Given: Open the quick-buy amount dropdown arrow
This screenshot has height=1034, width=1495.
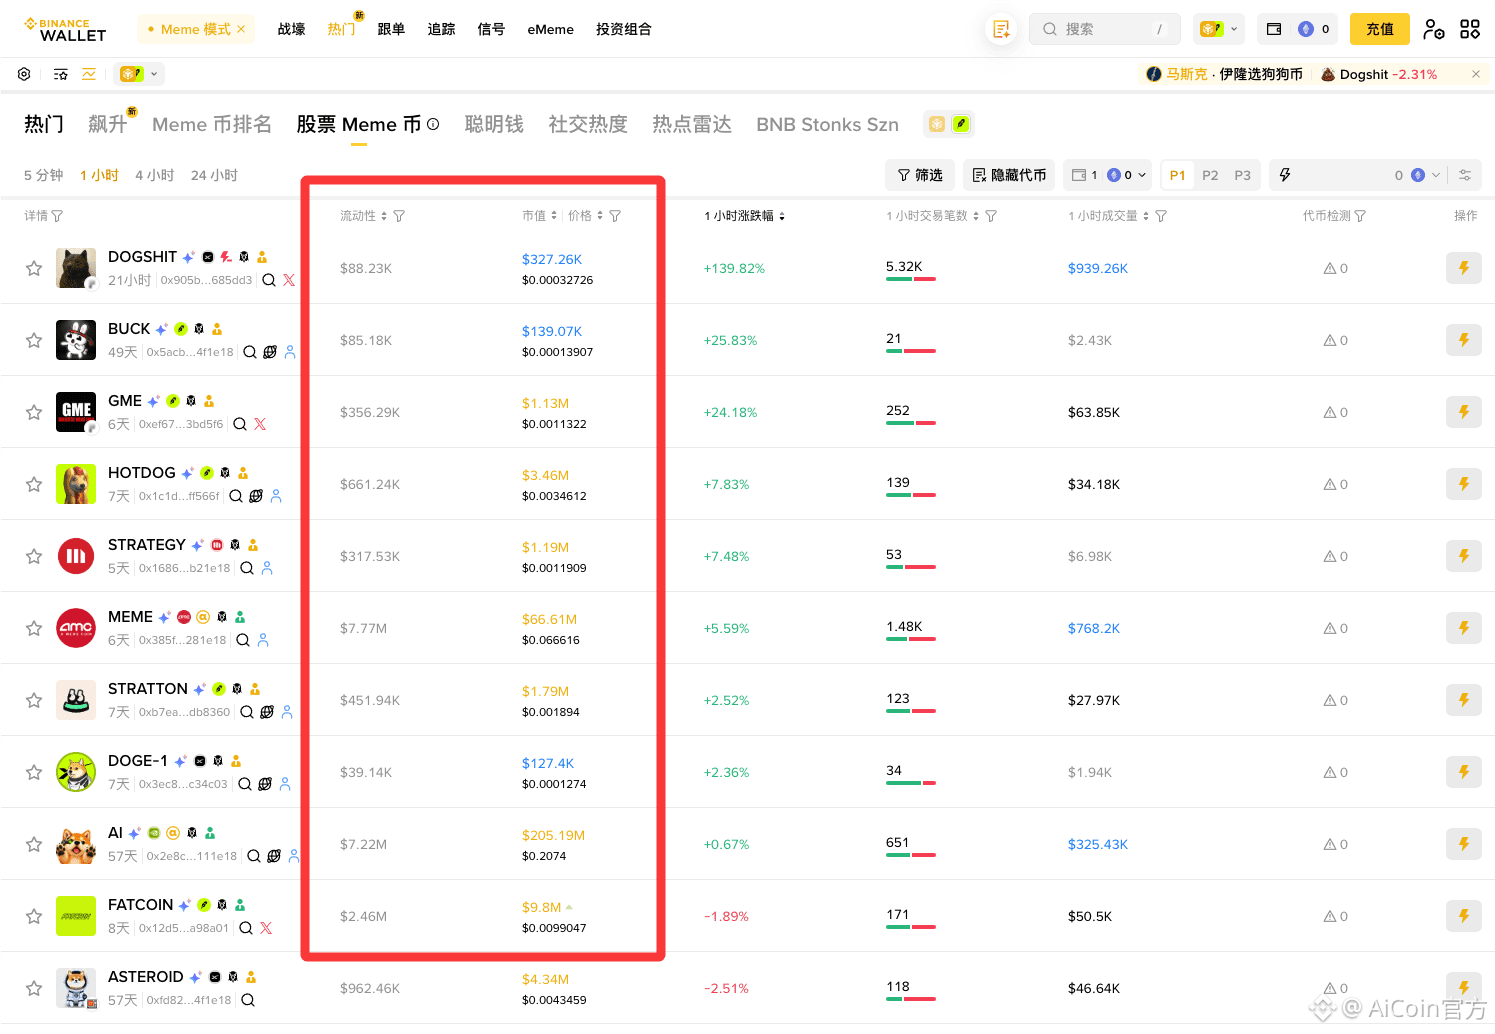Looking at the screenshot, I should coord(1436,175).
